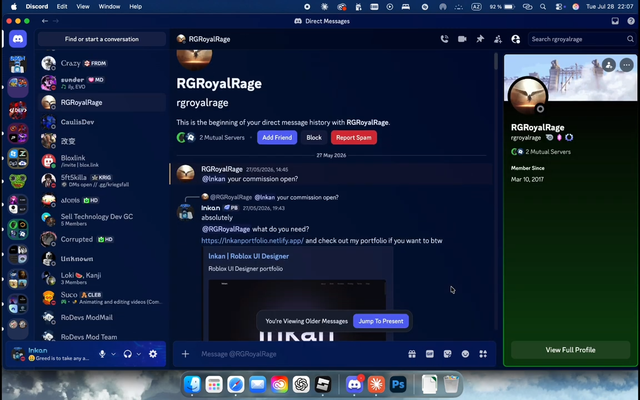This screenshot has width=640, height=400.
Task: Click 2 Mutual Servers in profile panel
Action: click(548, 152)
